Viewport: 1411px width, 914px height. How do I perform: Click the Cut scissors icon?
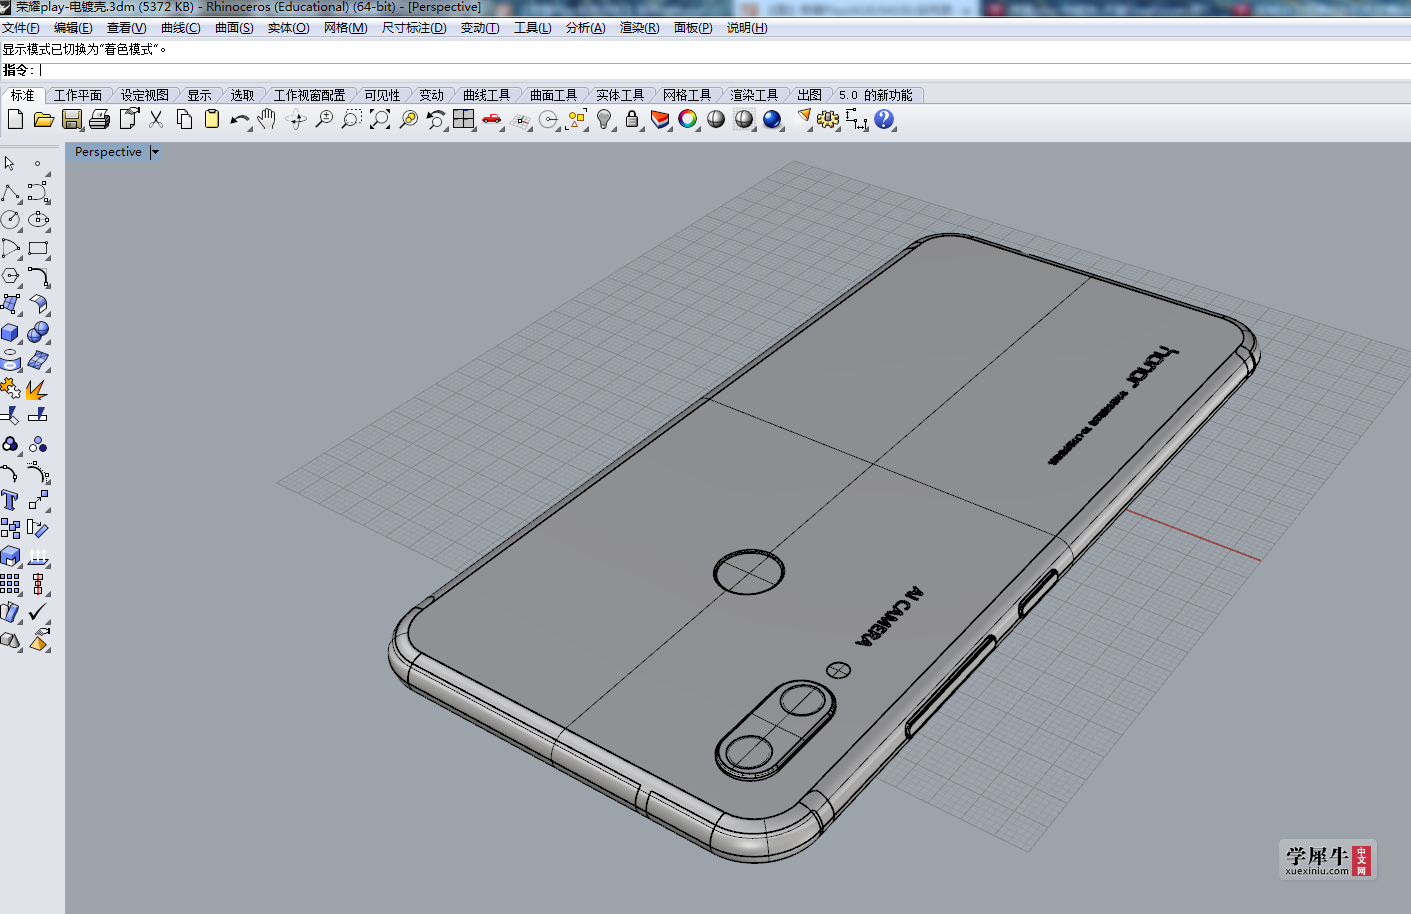pyautogui.click(x=156, y=119)
